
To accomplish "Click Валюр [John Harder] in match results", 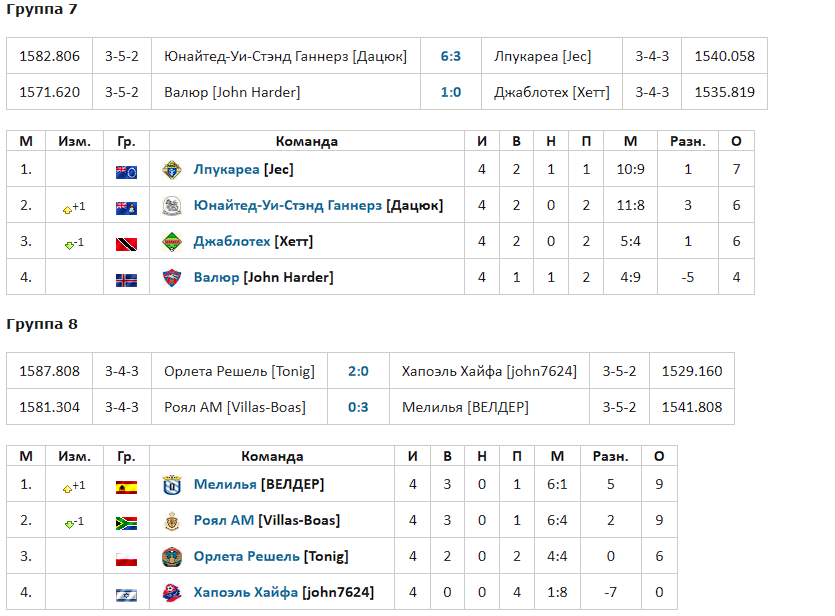I will [x=232, y=92].
